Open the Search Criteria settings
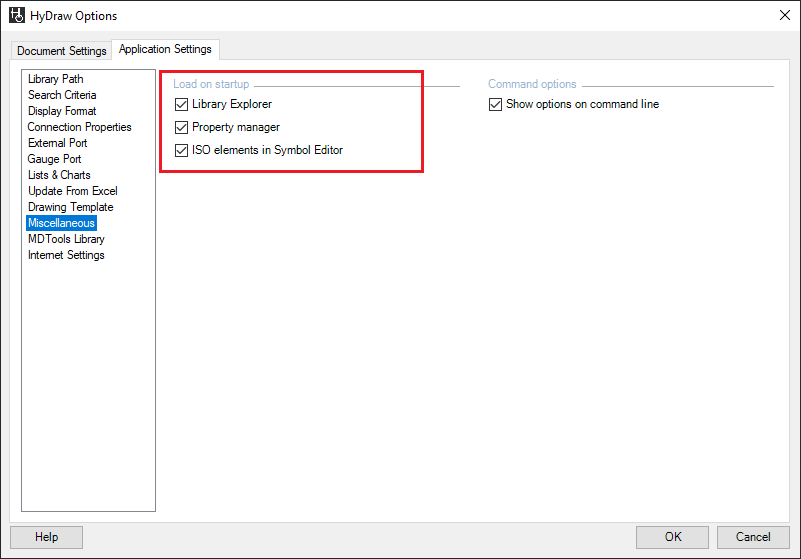This screenshot has height=559, width=801. click(62, 95)
